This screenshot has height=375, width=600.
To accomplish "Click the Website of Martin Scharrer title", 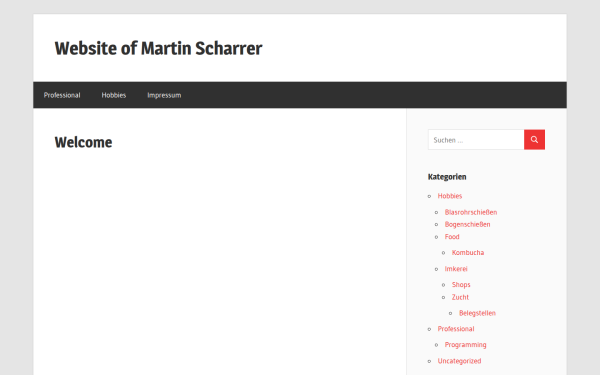I will [158, 49].
